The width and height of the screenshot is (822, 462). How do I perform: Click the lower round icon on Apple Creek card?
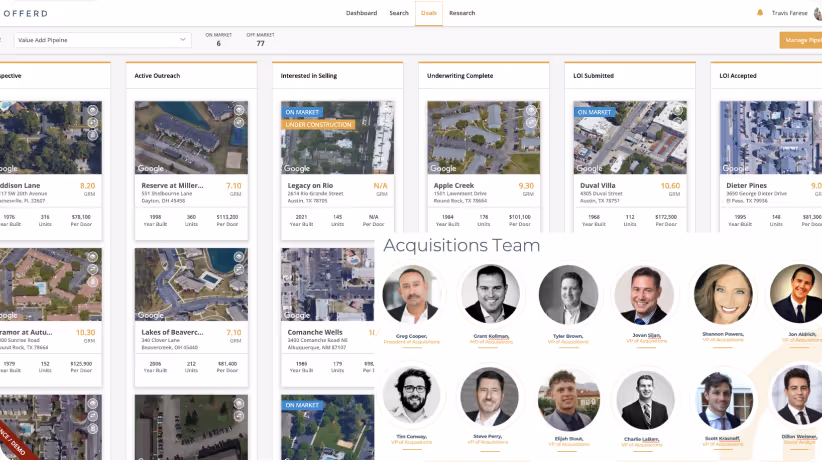pyautogui.click(x=531, y=123)
